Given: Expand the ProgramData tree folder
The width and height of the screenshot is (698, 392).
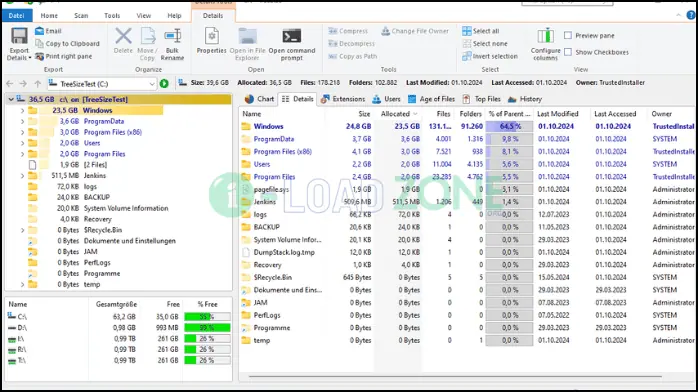Looking at the screenshot, I should 22,121.
